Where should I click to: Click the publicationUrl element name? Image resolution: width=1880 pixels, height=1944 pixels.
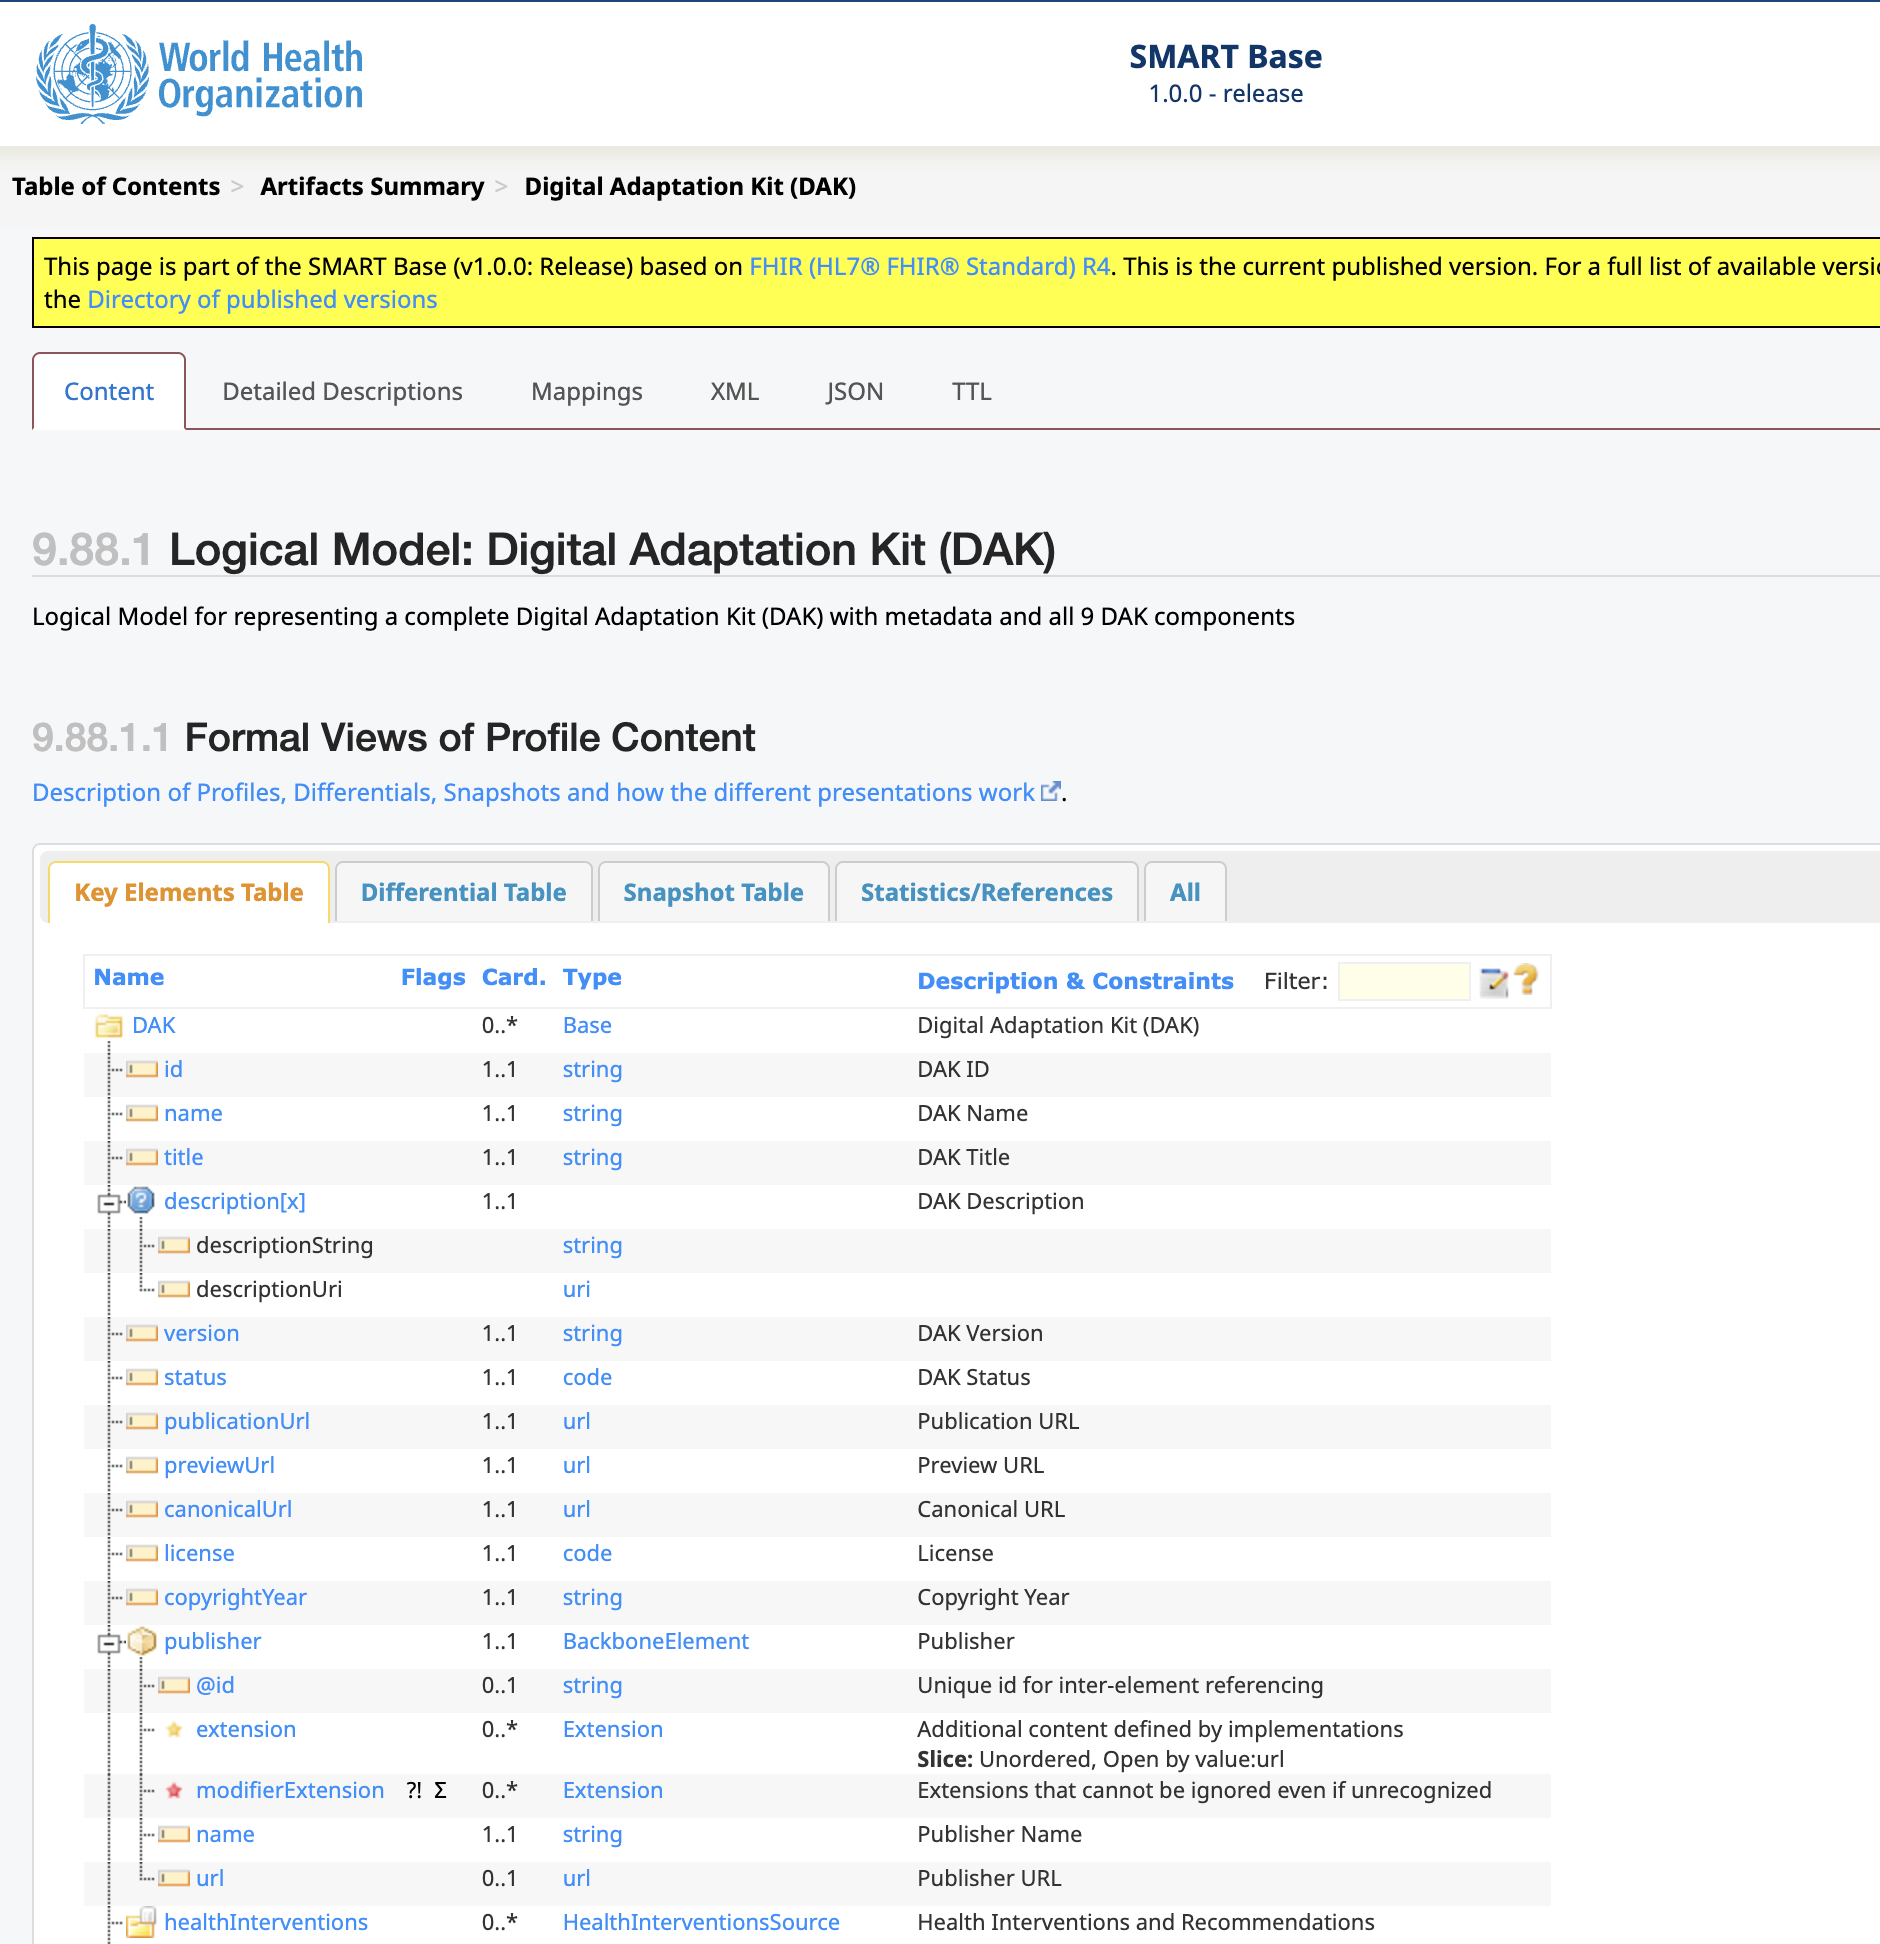tap(237, 1421)
